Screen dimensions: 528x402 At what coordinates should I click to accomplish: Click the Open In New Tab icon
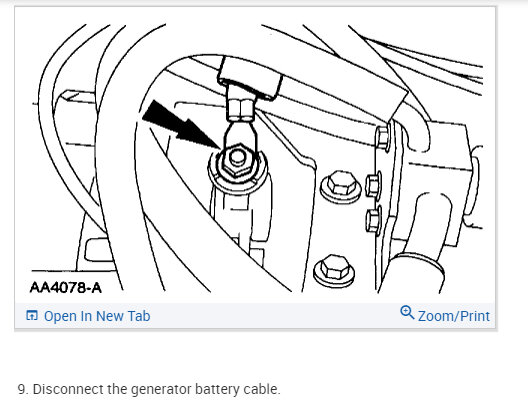(x=32, y=315)
